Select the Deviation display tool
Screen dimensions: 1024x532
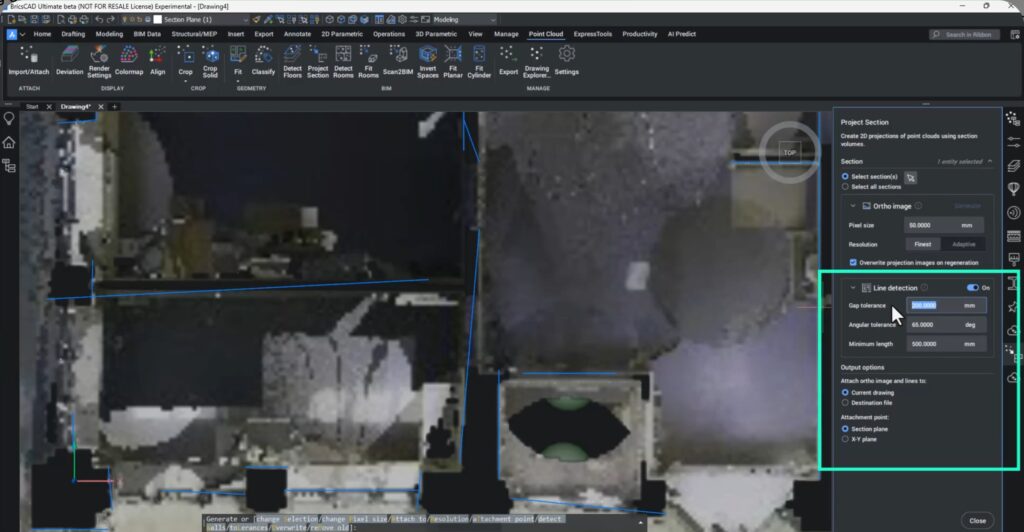[69, 61]
